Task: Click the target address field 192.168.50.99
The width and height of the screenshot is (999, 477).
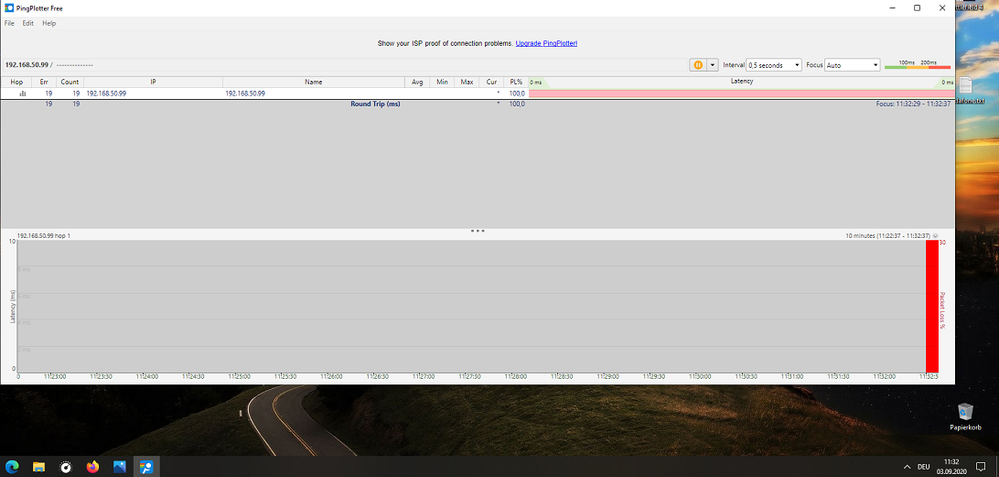Action: pos(27,65)
